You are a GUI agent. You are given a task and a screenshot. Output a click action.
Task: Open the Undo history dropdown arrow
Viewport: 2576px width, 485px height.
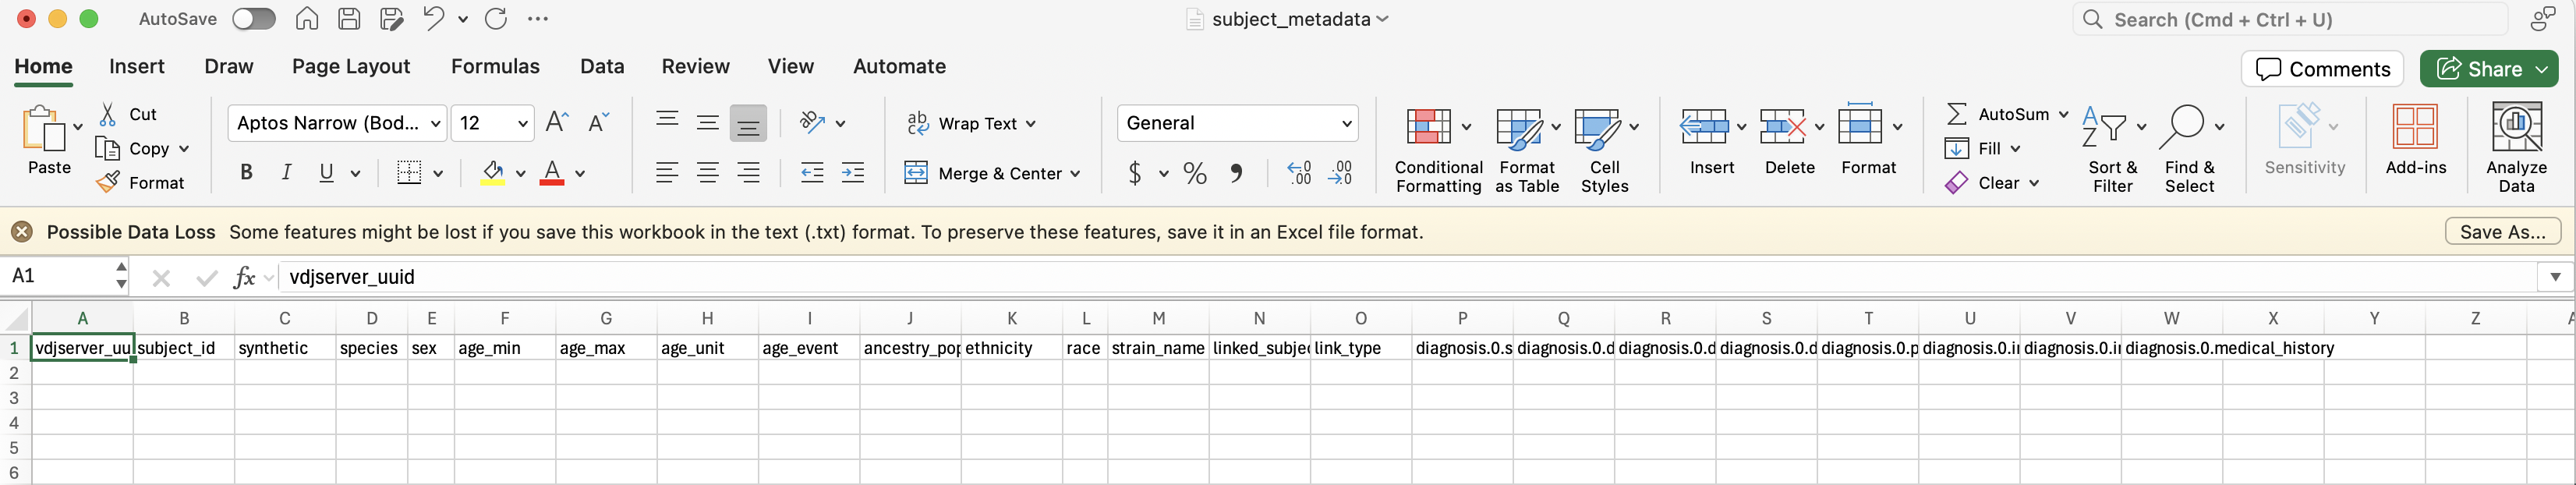[463, 19]
